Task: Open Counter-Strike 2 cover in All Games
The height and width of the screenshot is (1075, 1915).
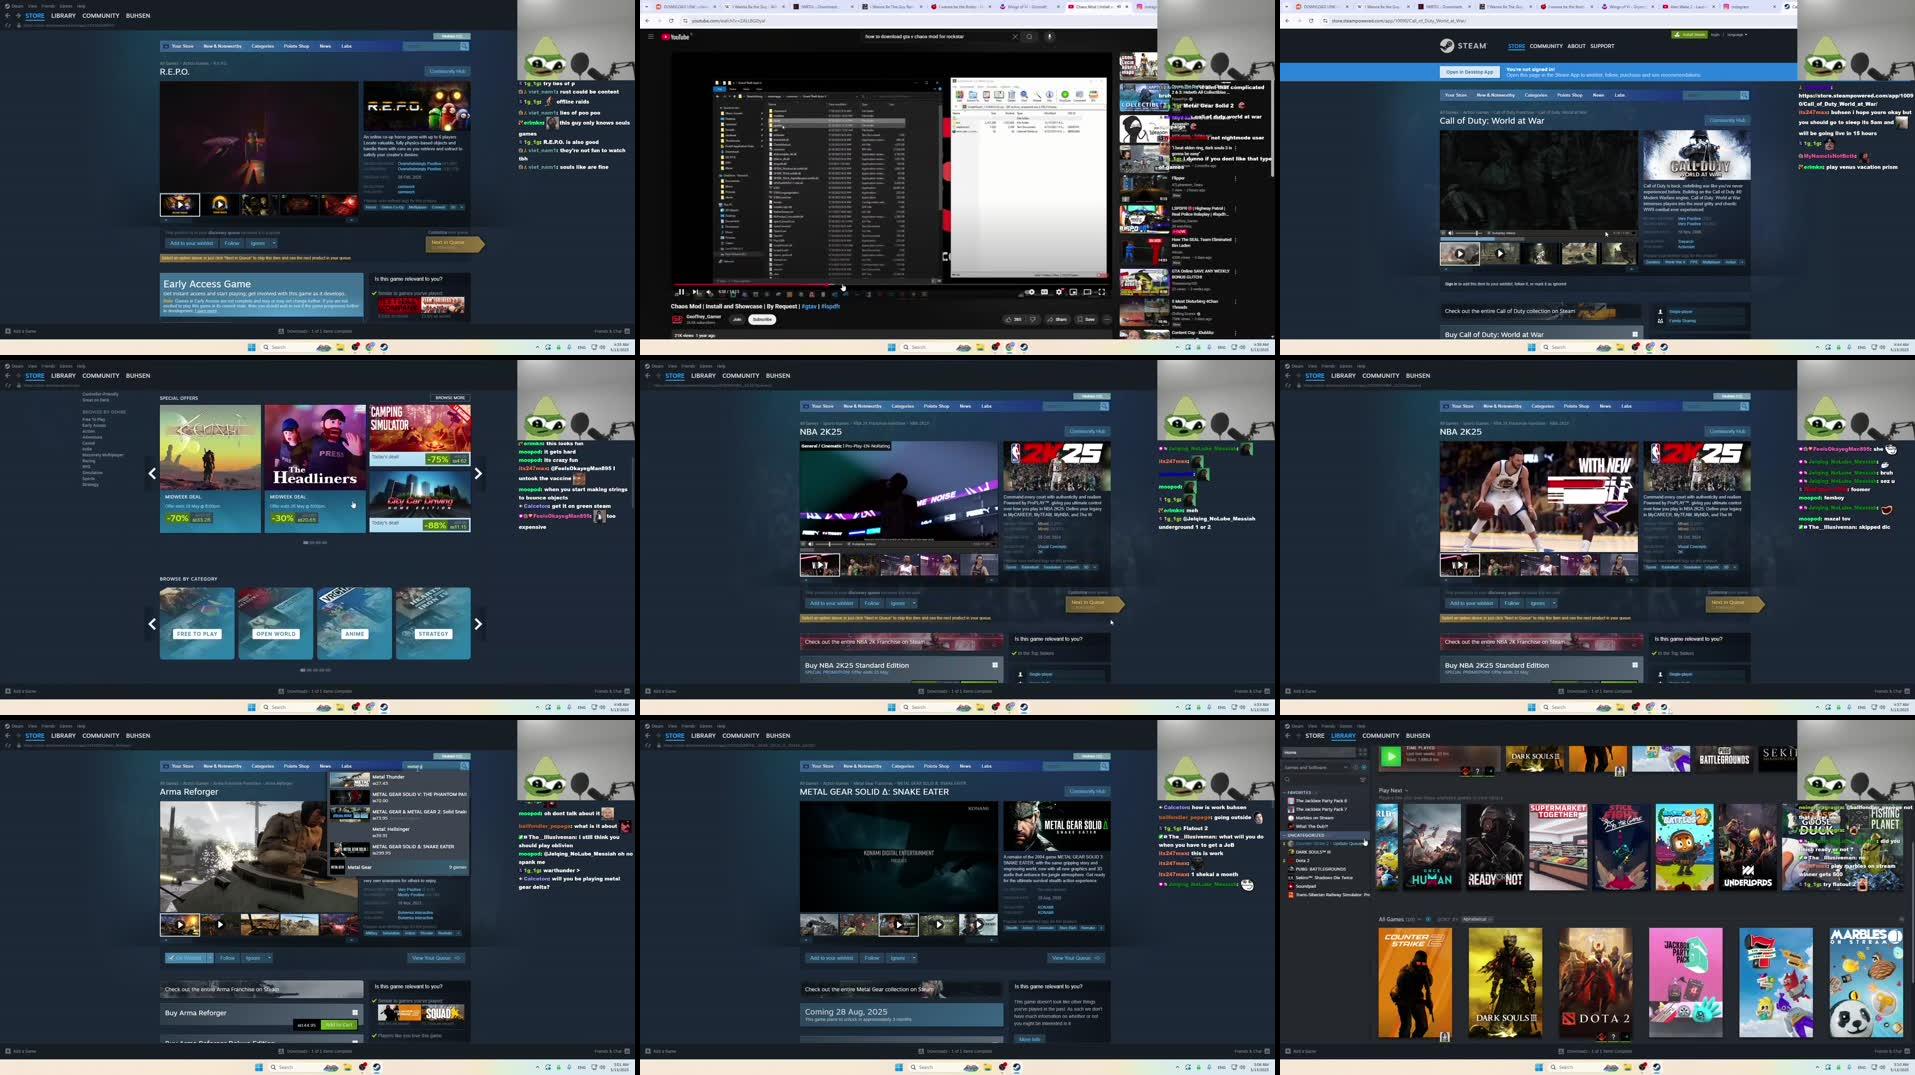Action: point(1415,982)
